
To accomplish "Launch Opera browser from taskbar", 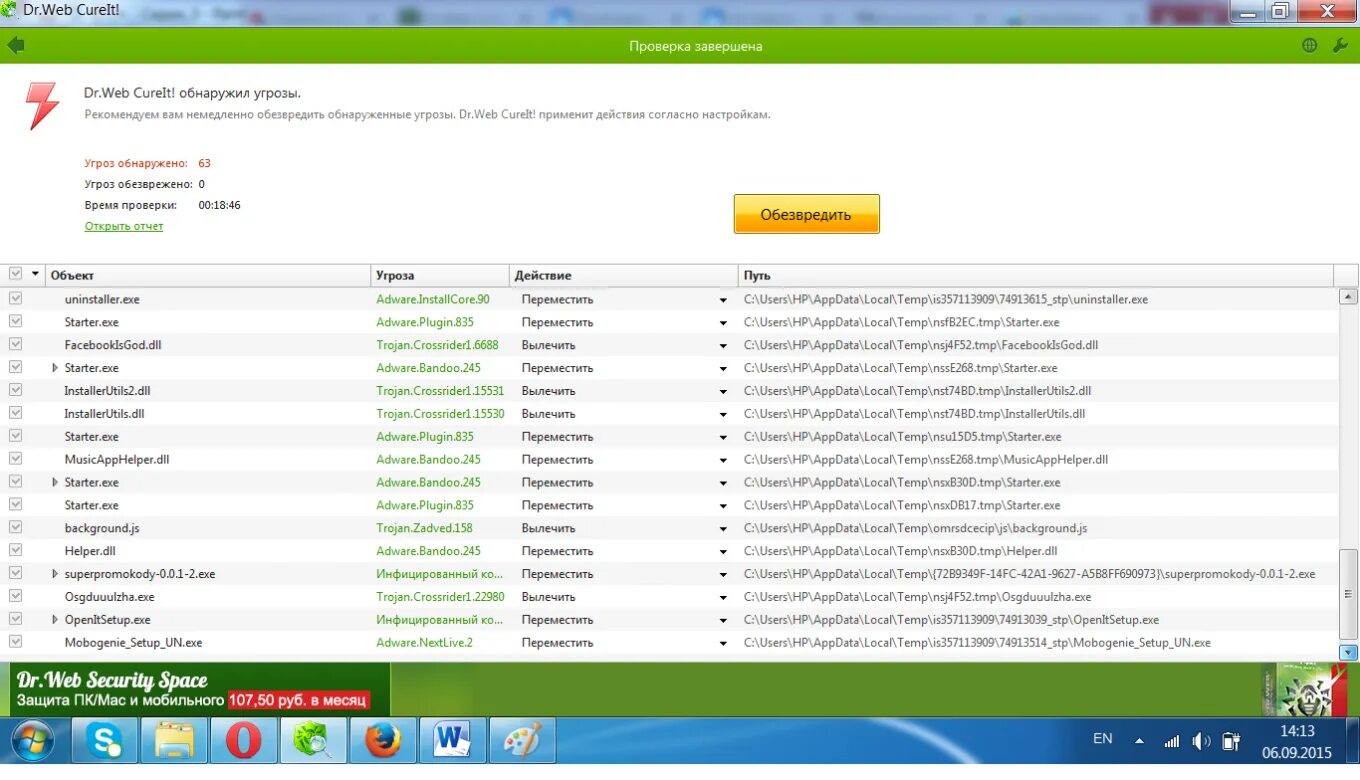I will pyautogui.click(x=243, y=741).
